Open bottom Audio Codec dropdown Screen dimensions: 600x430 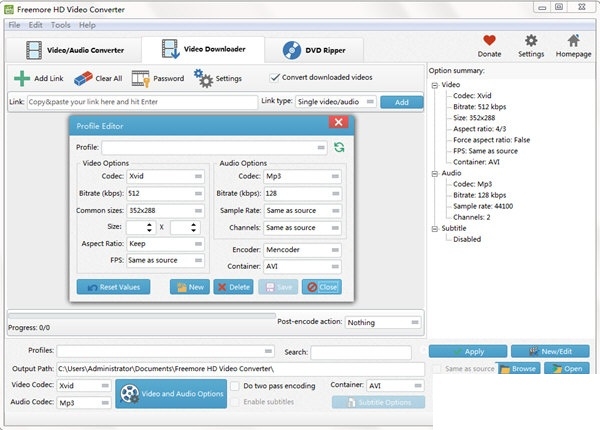[84, 402]
